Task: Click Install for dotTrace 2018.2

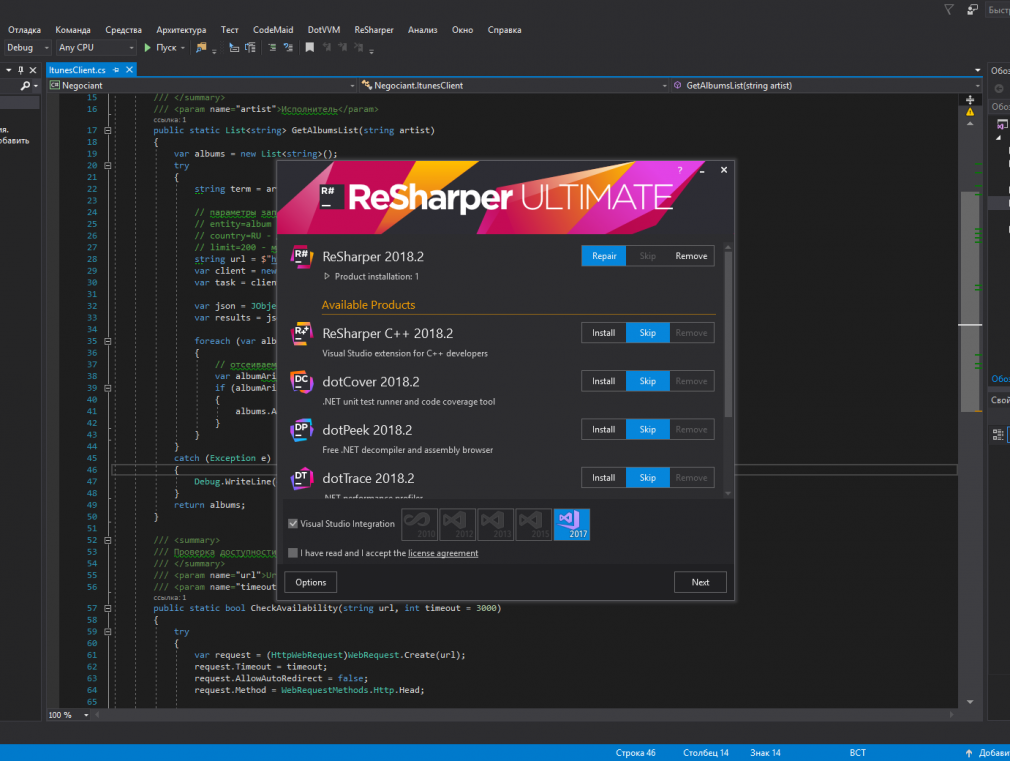Action: pos(604,478)
